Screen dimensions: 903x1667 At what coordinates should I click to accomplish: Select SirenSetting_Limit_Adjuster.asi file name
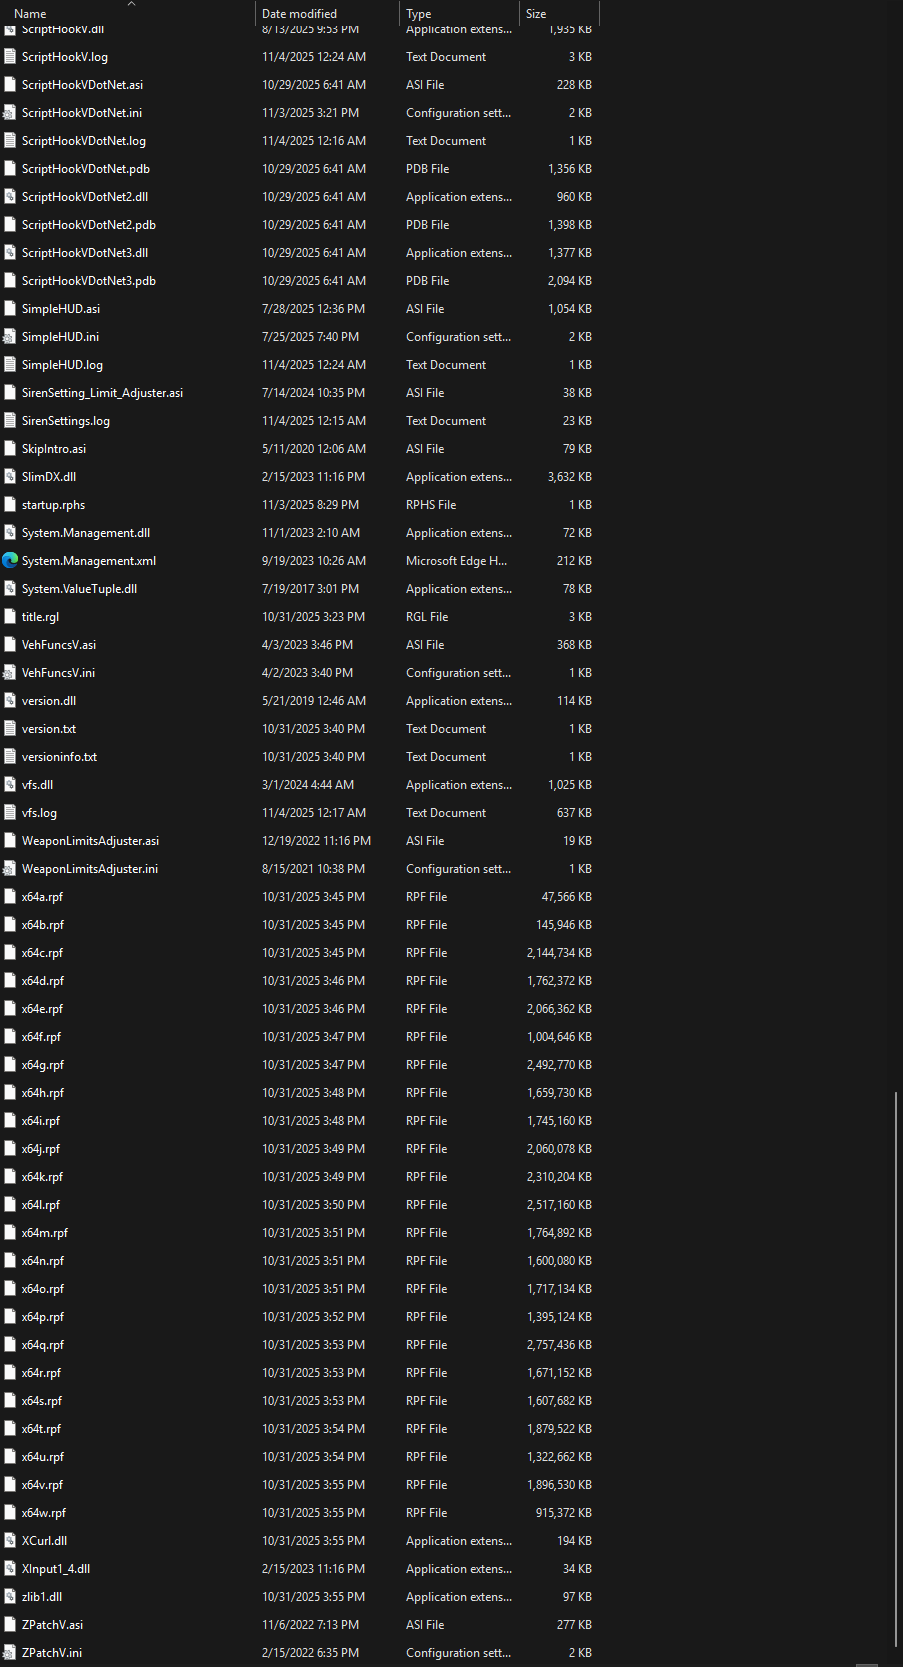pos(102,393)
